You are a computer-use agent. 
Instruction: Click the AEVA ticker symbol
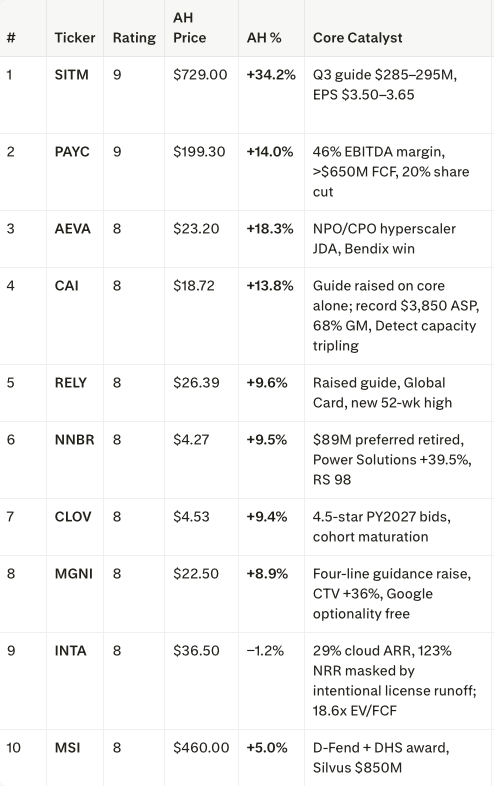pyautogui.click(x=73, y=229)
